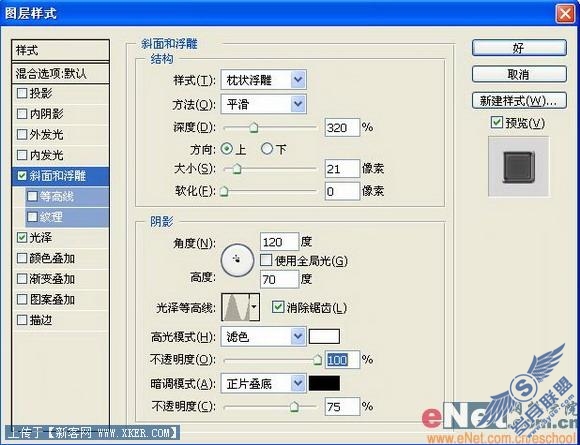Expand the 方法 method dropdown showing 平滑
The image size is (580, 445).
[263, 104]
